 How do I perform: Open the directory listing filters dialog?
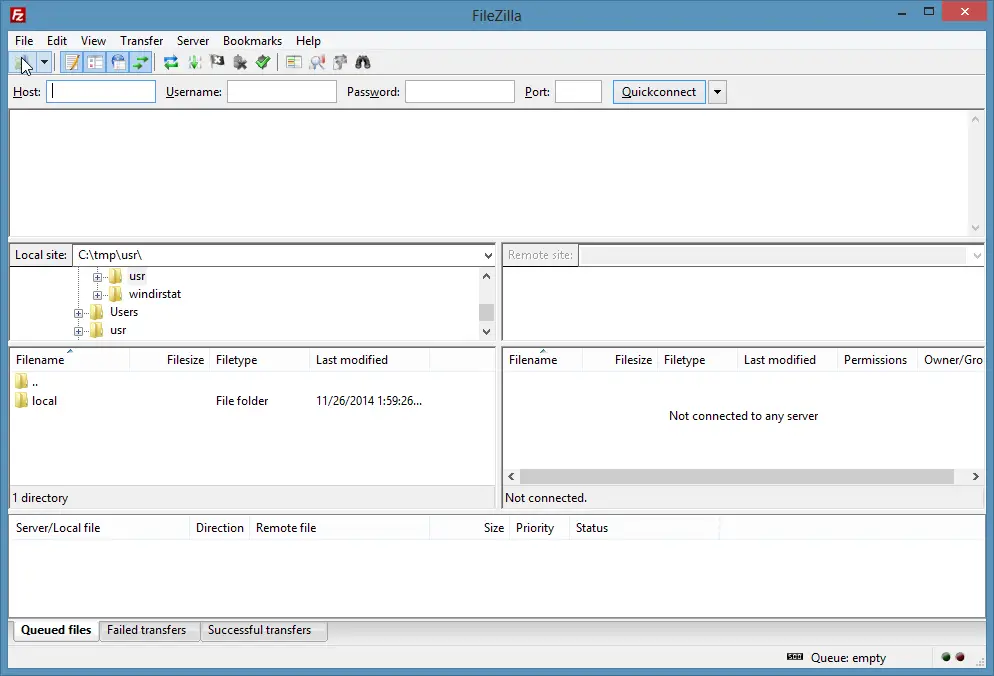[293, 62]
